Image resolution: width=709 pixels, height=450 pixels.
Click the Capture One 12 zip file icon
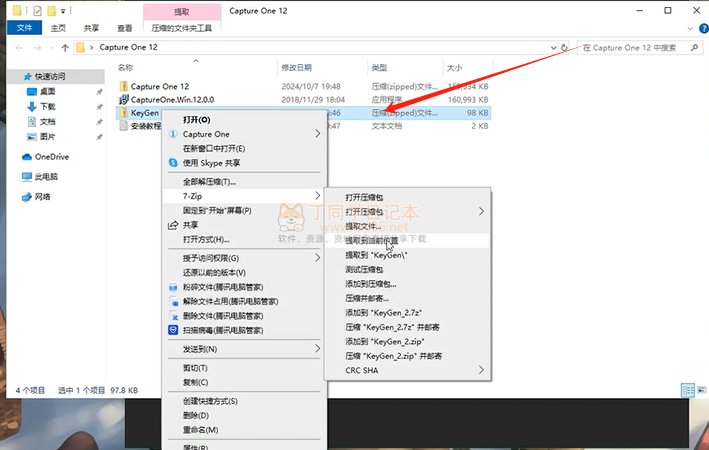point(123,86)
